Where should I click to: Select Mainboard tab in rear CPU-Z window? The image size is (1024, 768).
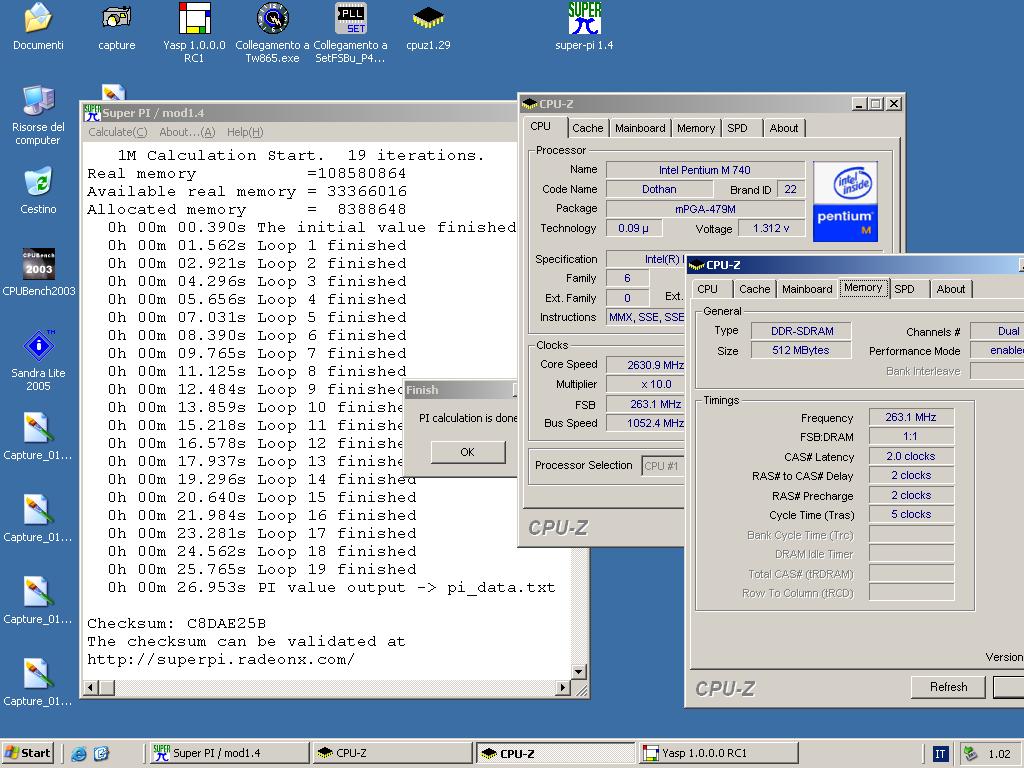tap(640, 128)
